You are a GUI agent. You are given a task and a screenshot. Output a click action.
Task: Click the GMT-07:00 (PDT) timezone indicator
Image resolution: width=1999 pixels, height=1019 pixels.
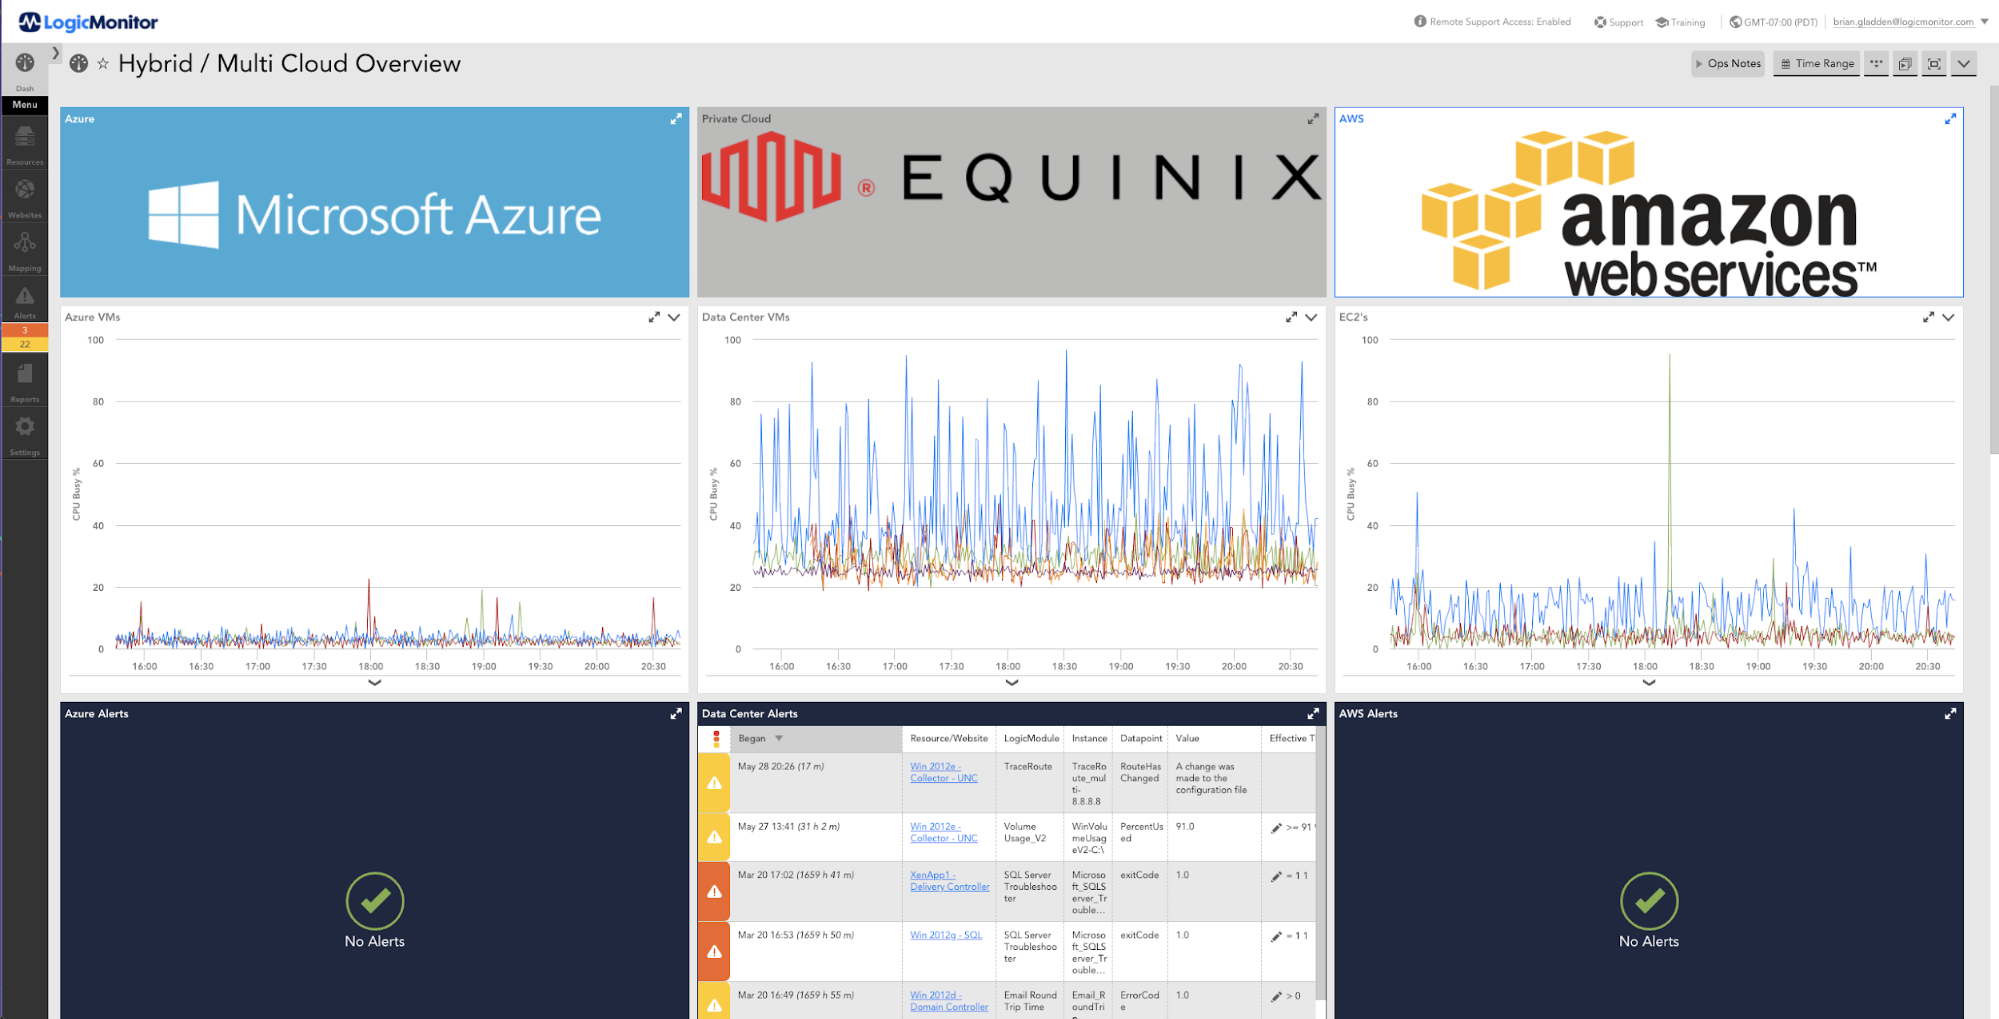1773,22
